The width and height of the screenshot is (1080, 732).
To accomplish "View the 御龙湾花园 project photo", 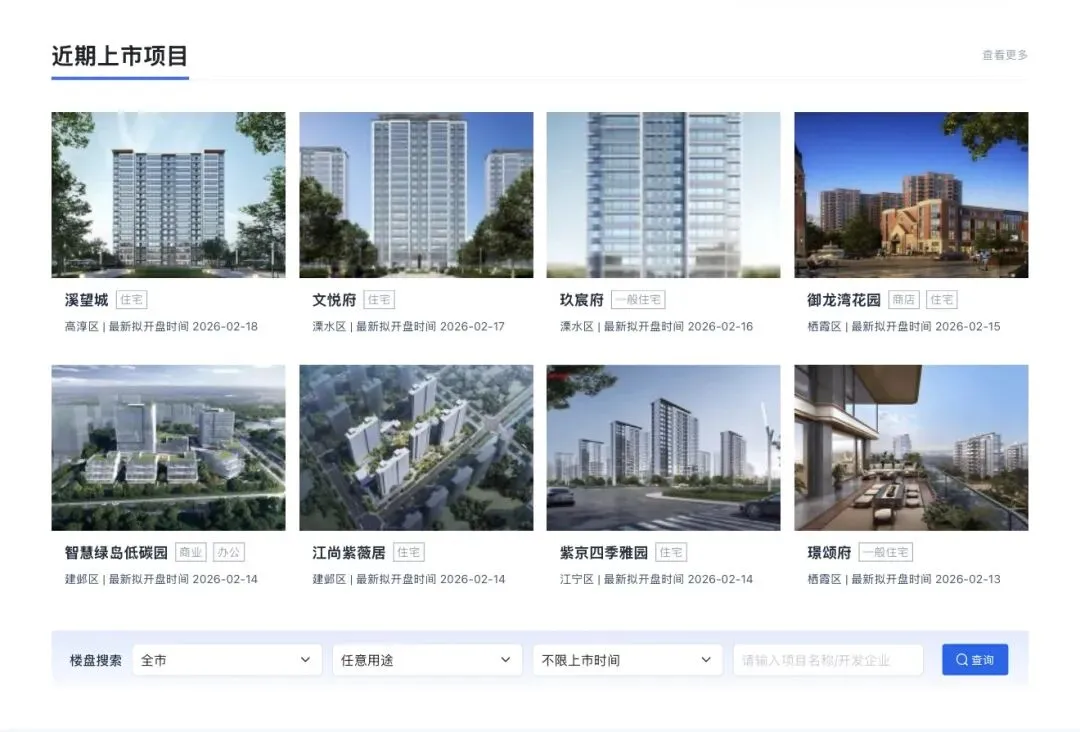I will 911,195.
